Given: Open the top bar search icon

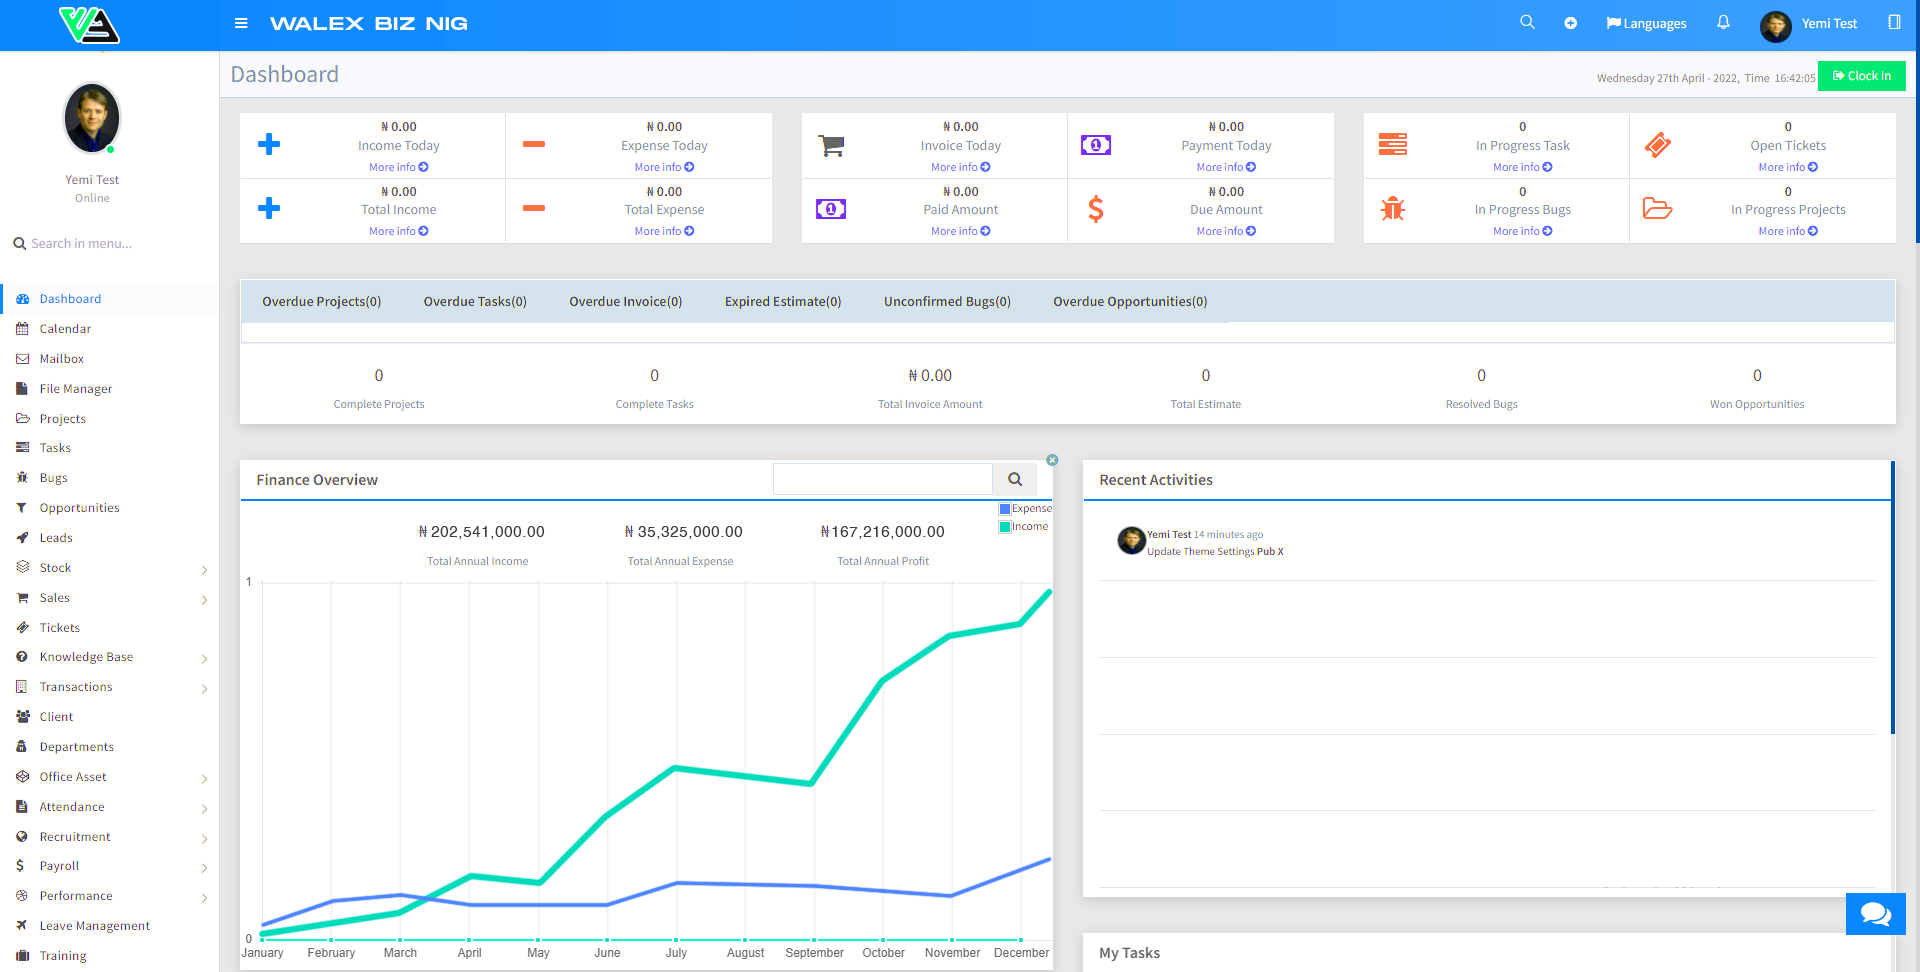Looking at the screenshot, I should [x=1527, y=22].
